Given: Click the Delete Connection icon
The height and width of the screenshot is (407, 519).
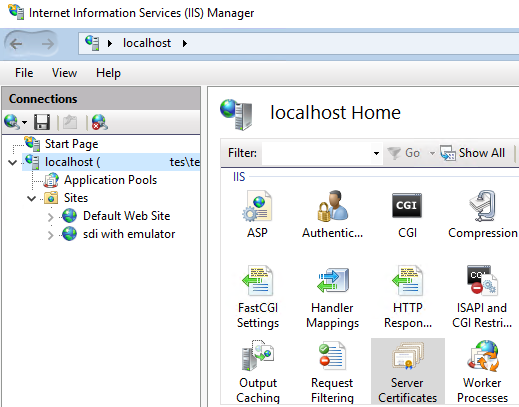Looking at the screenshot, I should [x=99, y=122].
